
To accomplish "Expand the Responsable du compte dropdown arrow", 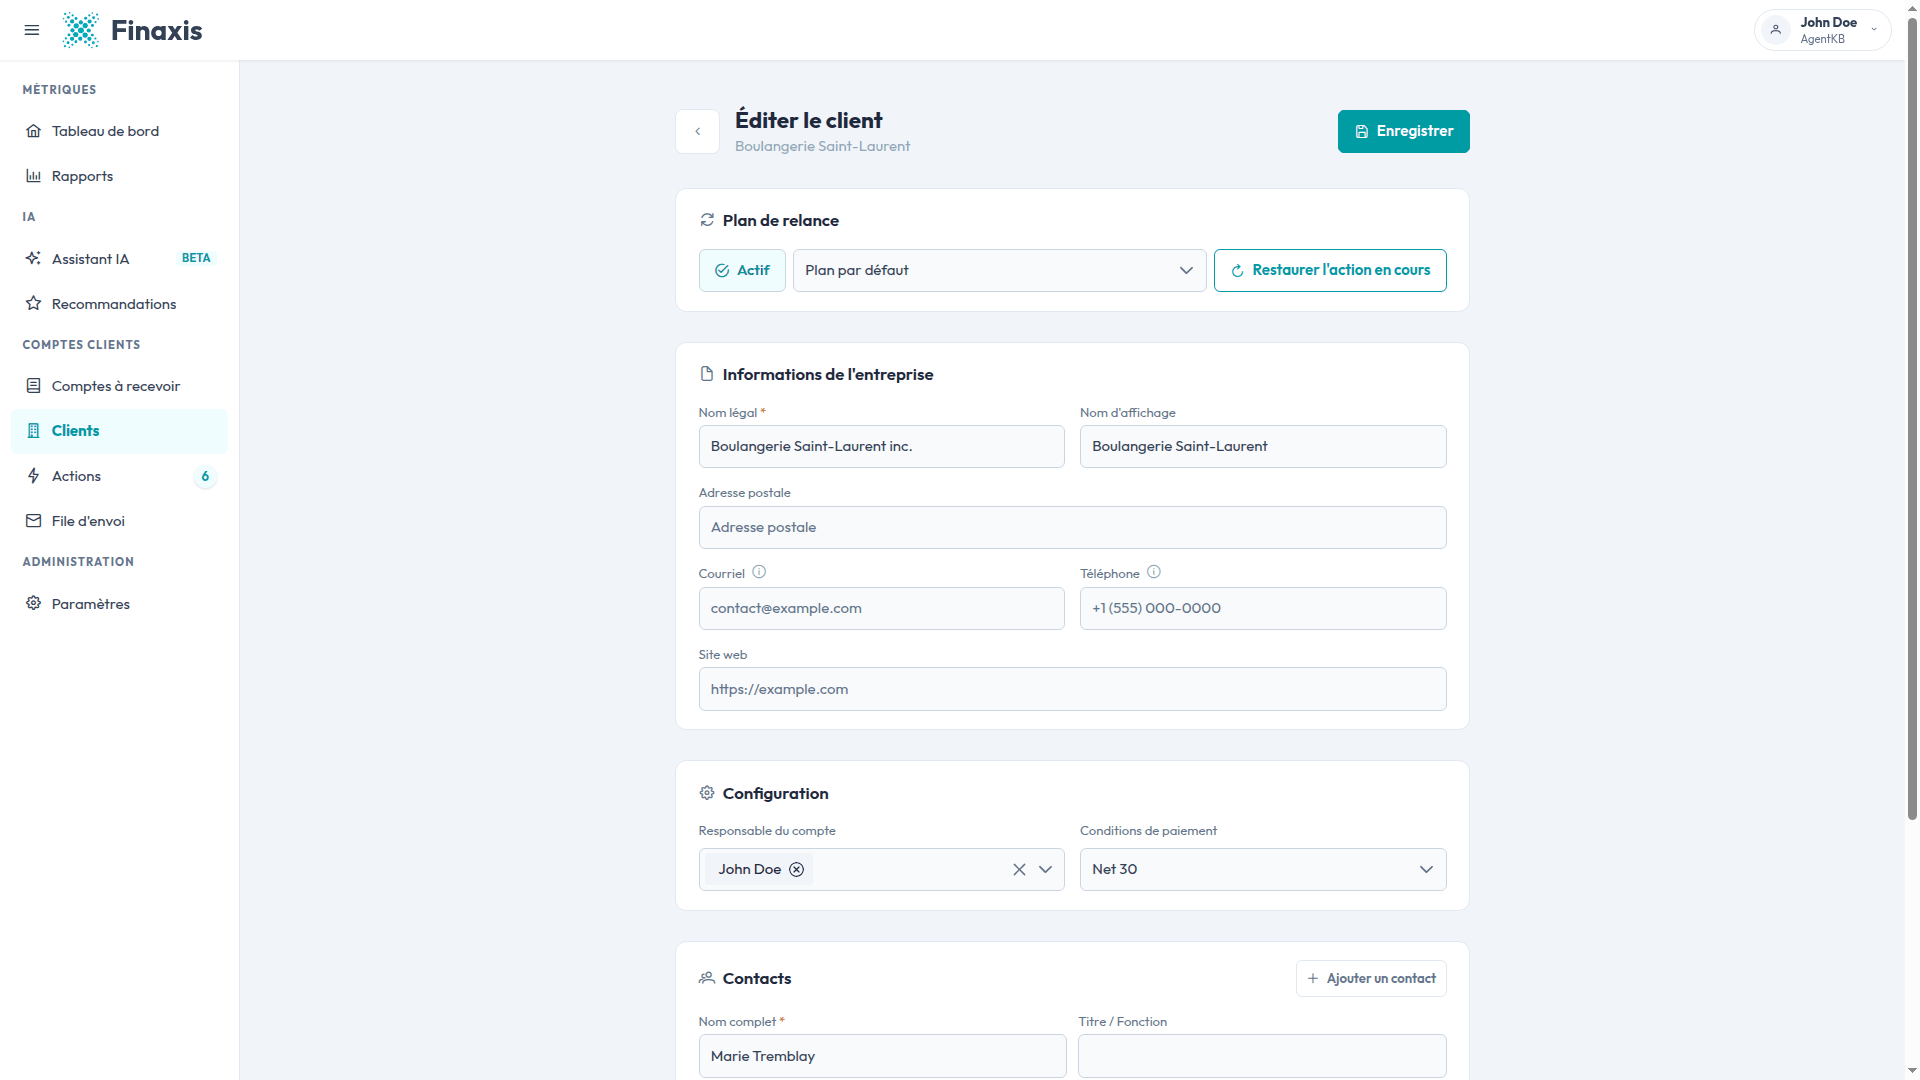I will 1046,869.
